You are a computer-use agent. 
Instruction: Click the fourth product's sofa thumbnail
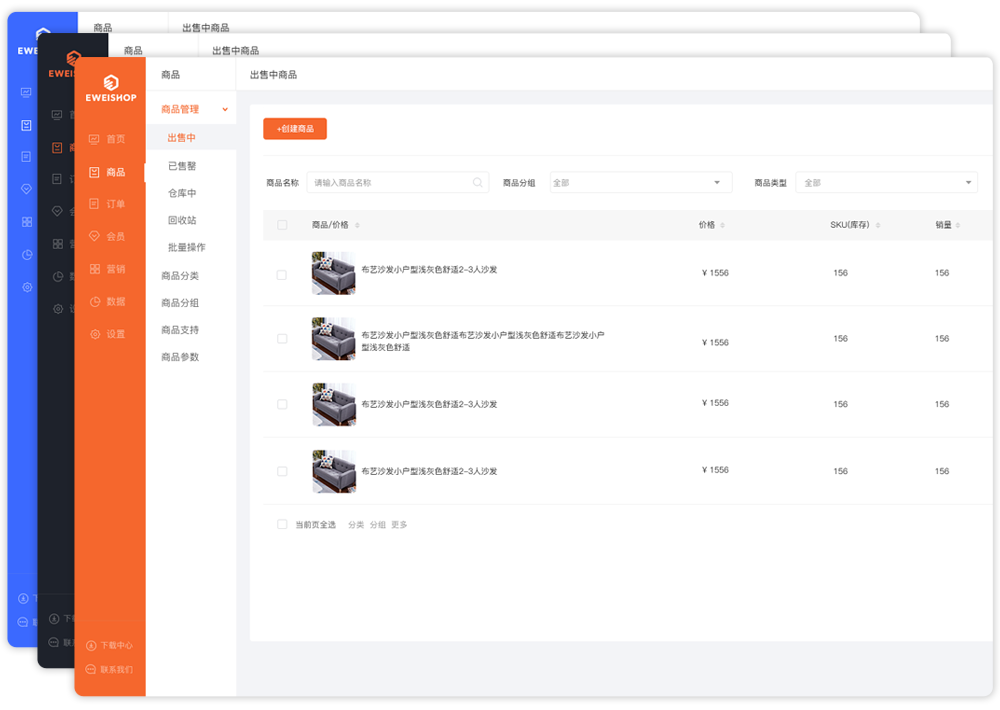334,471
